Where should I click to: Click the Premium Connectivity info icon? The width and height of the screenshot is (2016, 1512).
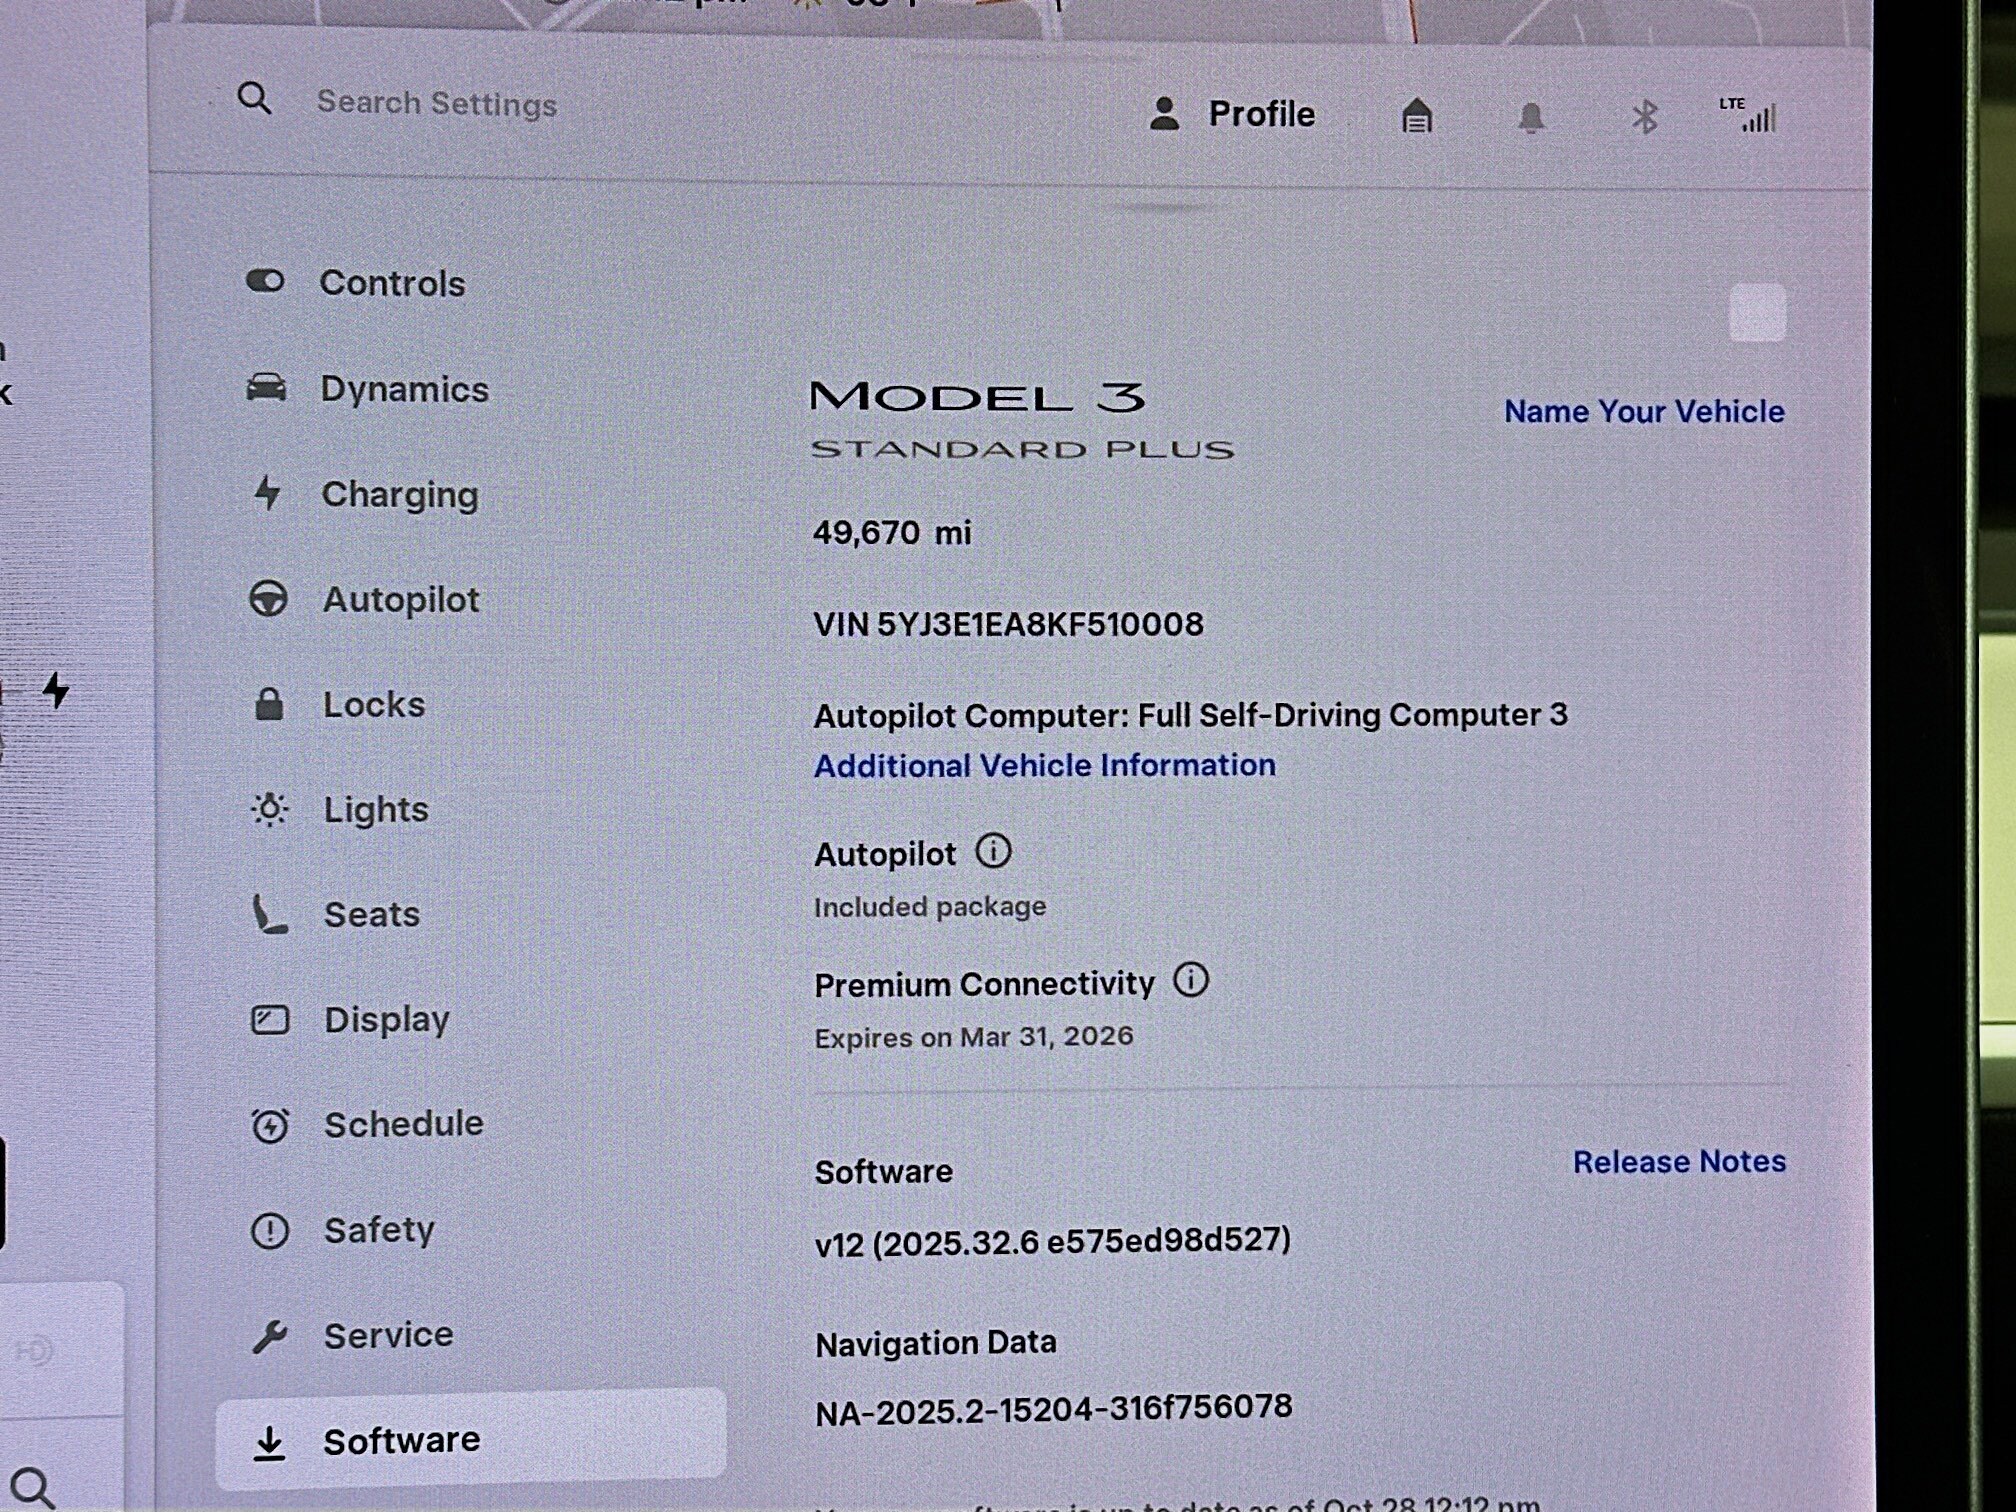1190,980
